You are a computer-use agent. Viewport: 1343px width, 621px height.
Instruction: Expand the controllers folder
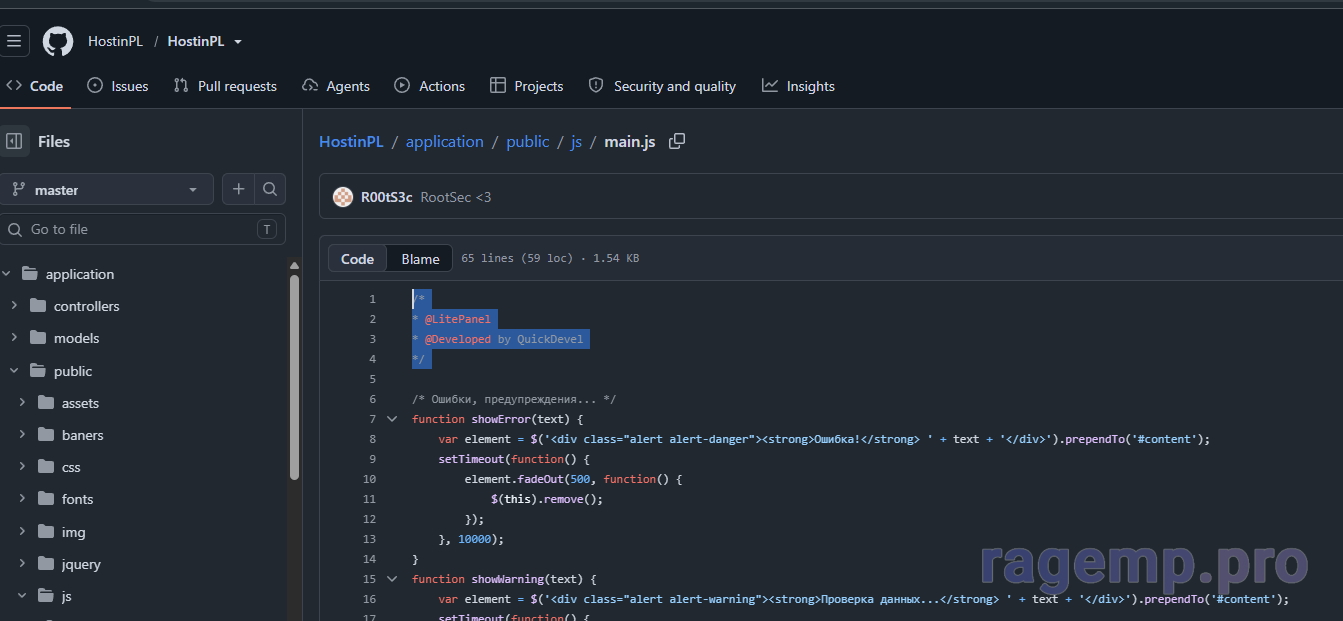tap(14, 306)
